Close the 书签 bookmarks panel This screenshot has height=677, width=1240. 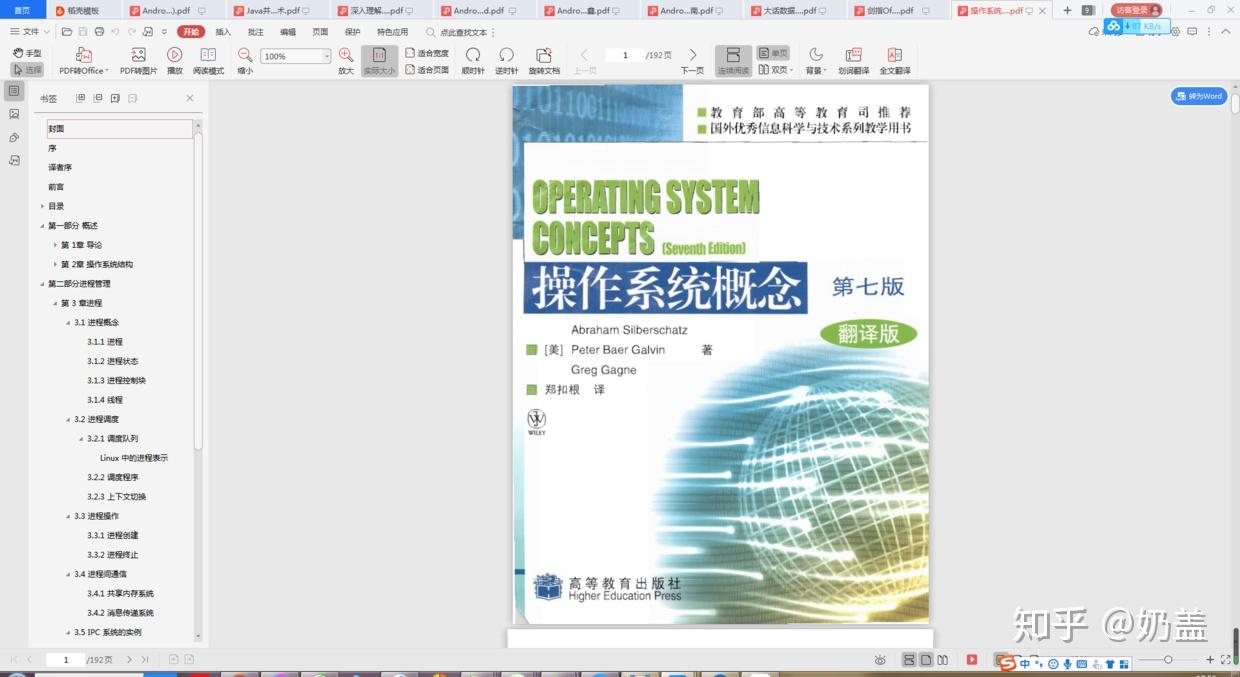[x=190, y=98]
